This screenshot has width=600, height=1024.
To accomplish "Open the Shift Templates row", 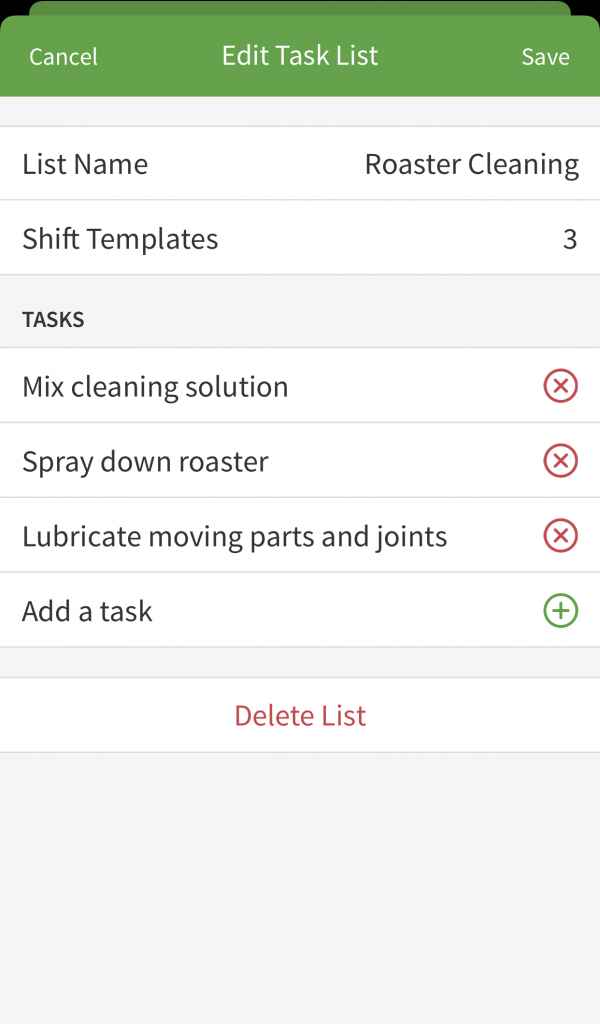I will pyautogui.click(x=300, y=239).
